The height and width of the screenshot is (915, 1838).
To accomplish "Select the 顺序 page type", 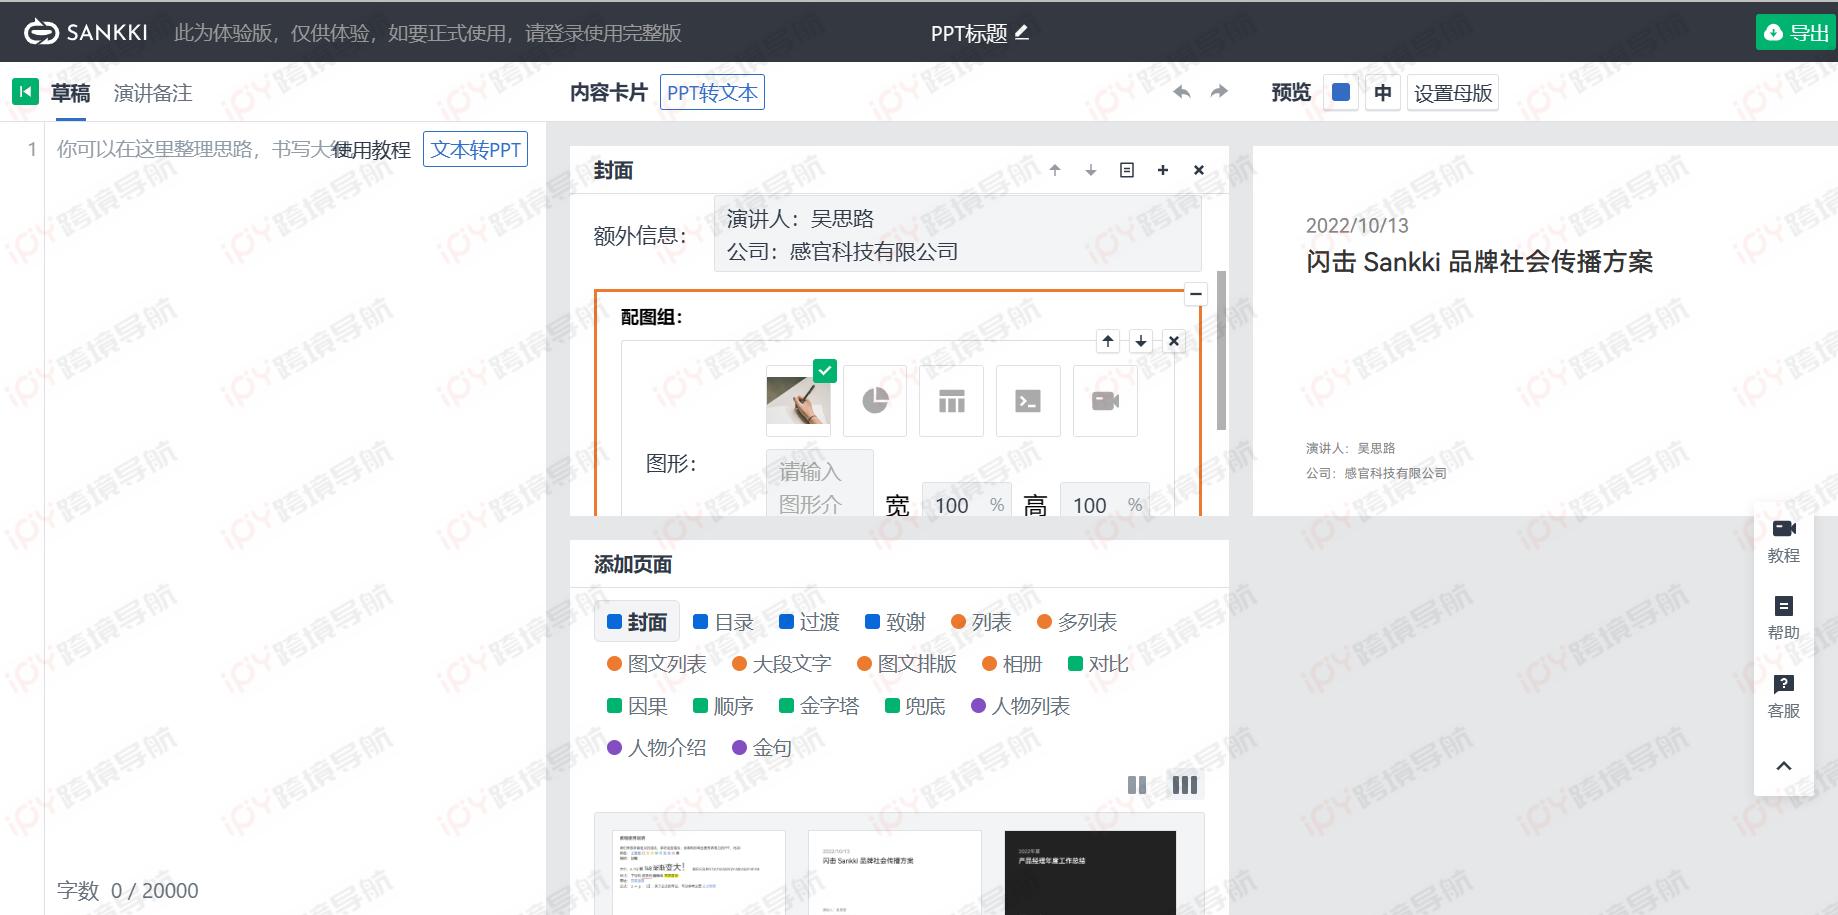I will click(723, 706).
